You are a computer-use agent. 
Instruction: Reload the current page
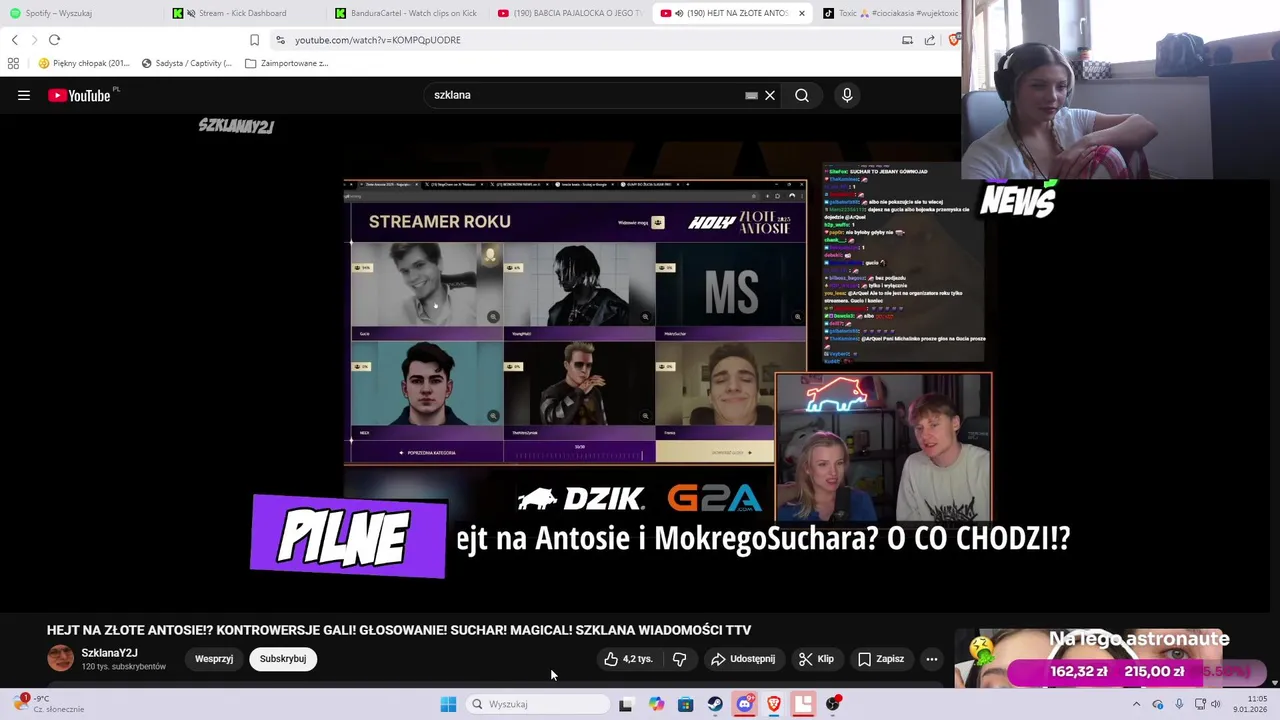pyautogui.click(x=54, y=40)
